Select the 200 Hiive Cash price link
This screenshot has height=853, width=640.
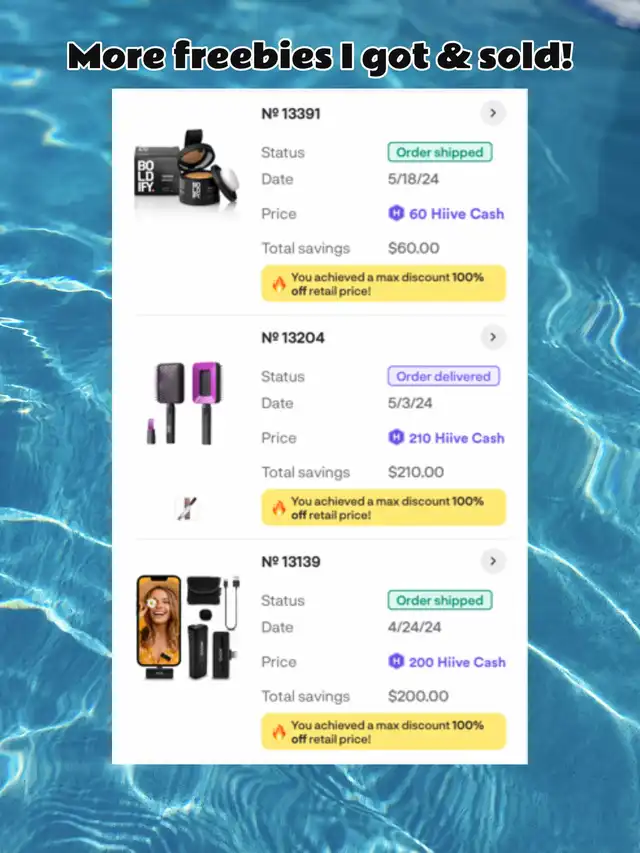tap(447, 662)
